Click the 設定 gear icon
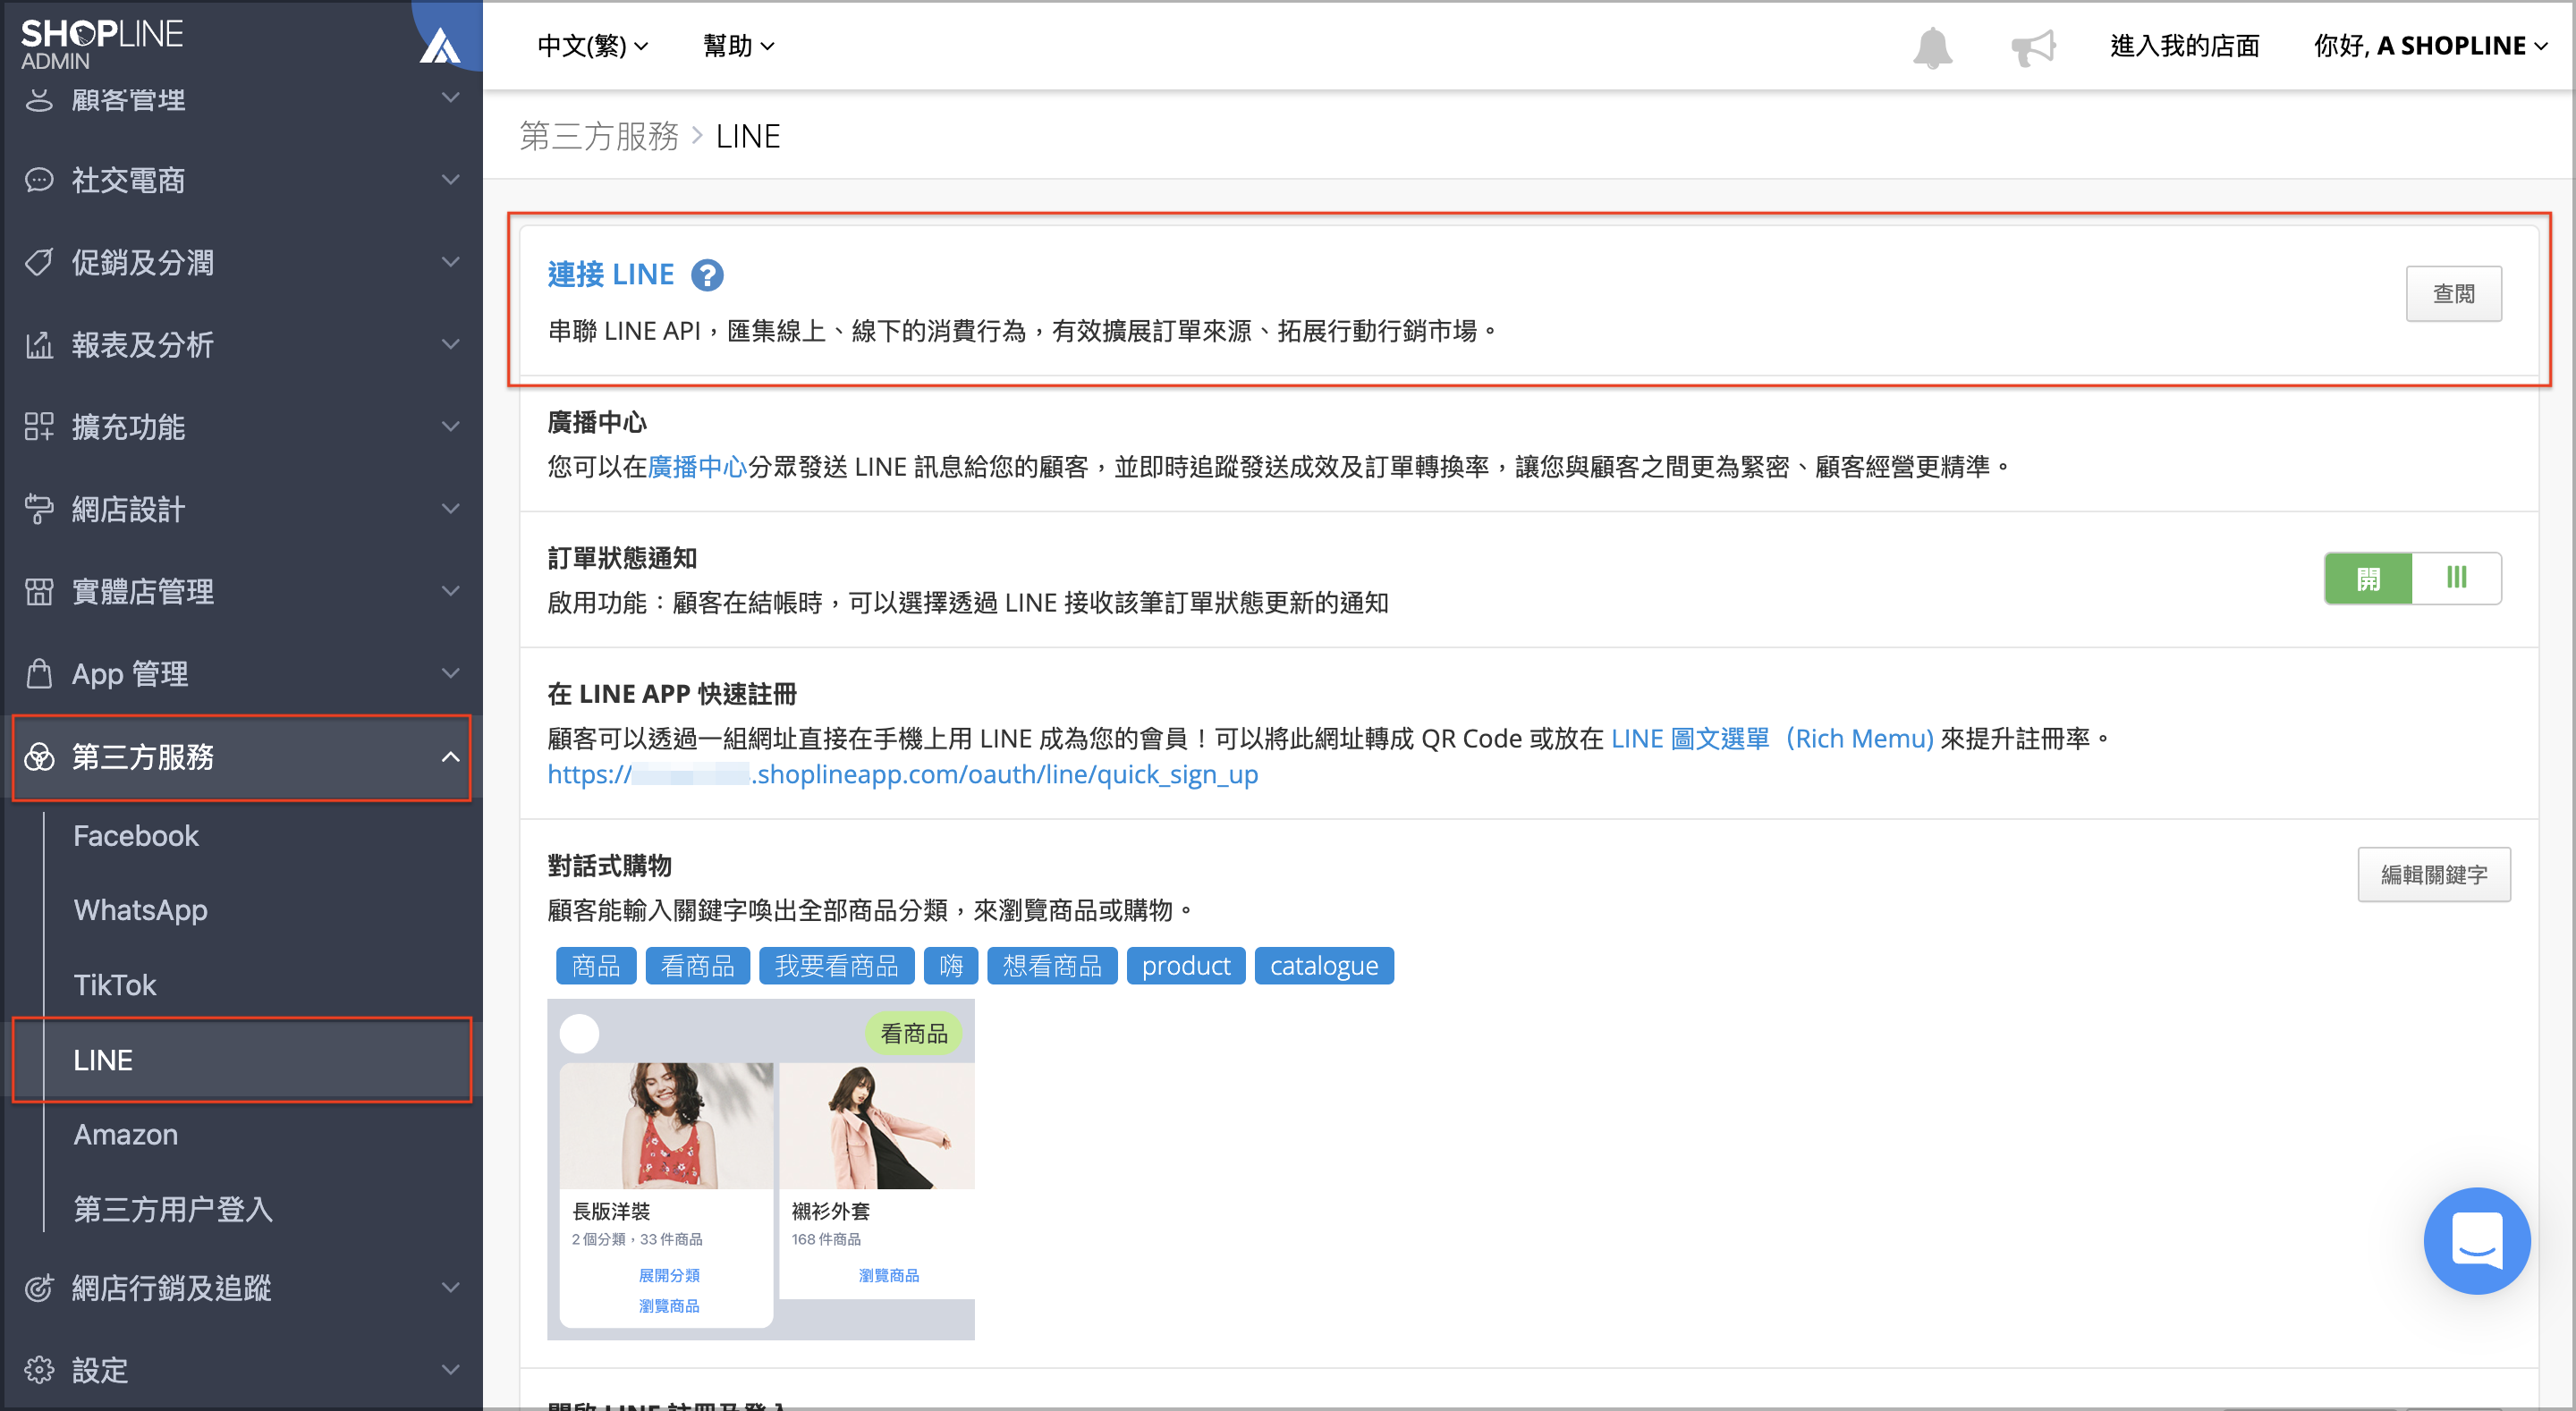2576x1411 pixels. (x=39, y=1369)
